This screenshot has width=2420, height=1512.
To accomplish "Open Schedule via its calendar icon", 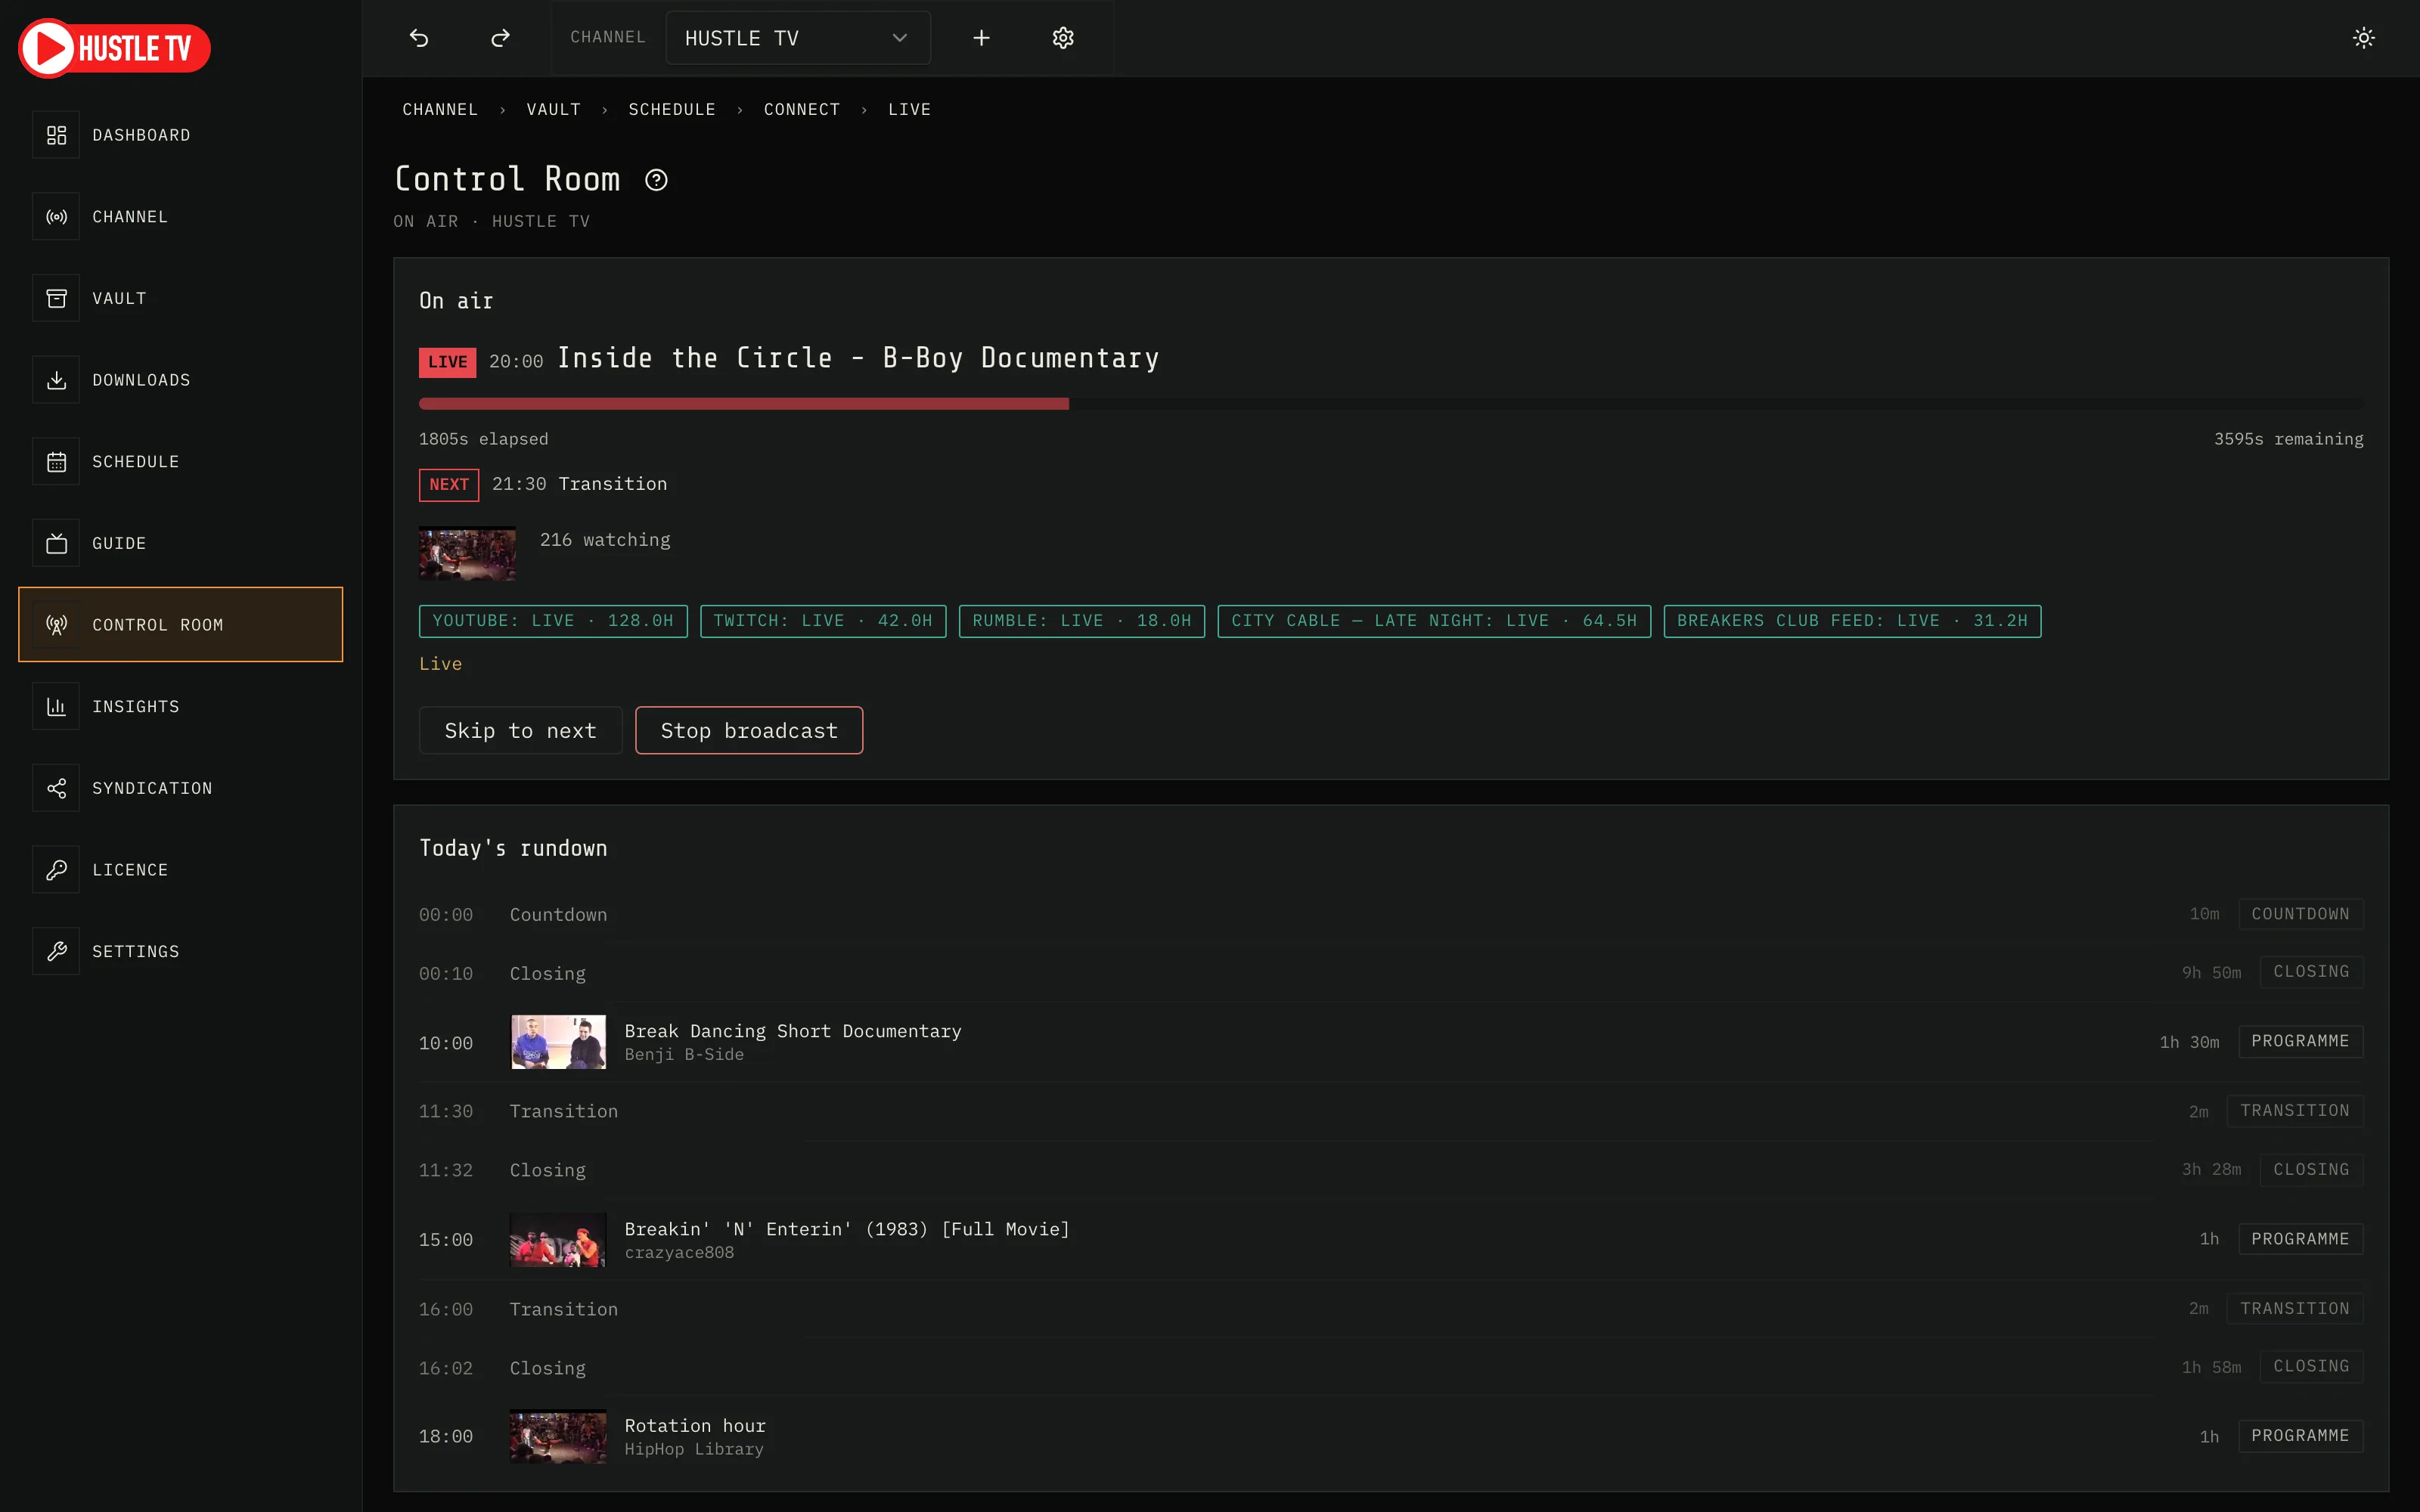I will pos(56,462).
